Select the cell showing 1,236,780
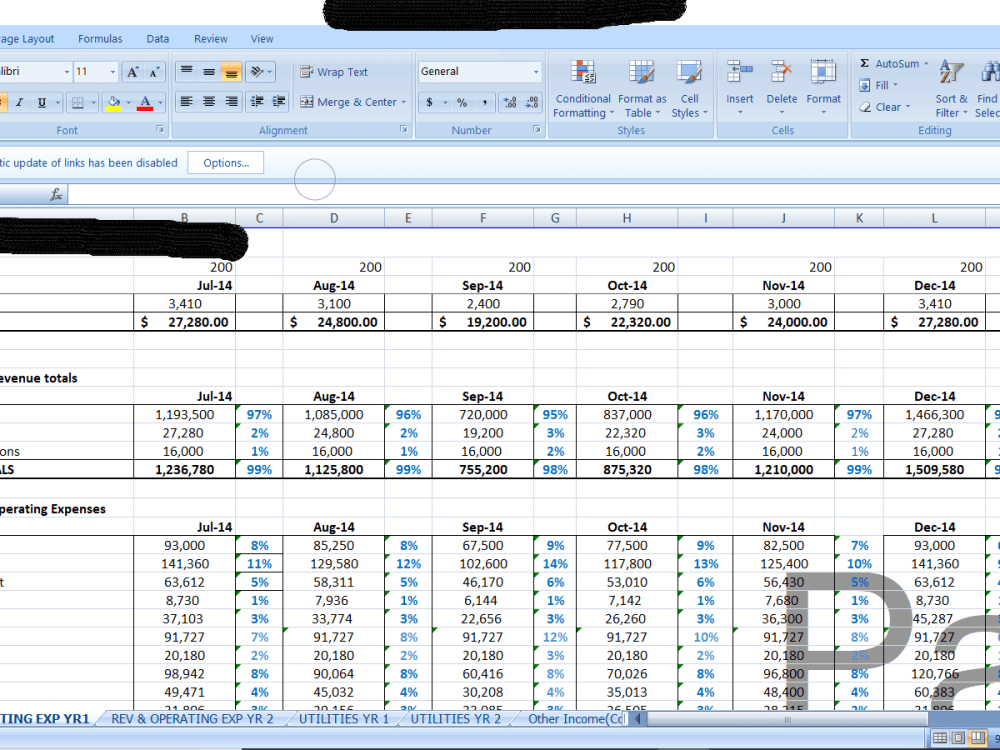The height and width of the screenshot is (750, 1000). [x=184, y=469]
